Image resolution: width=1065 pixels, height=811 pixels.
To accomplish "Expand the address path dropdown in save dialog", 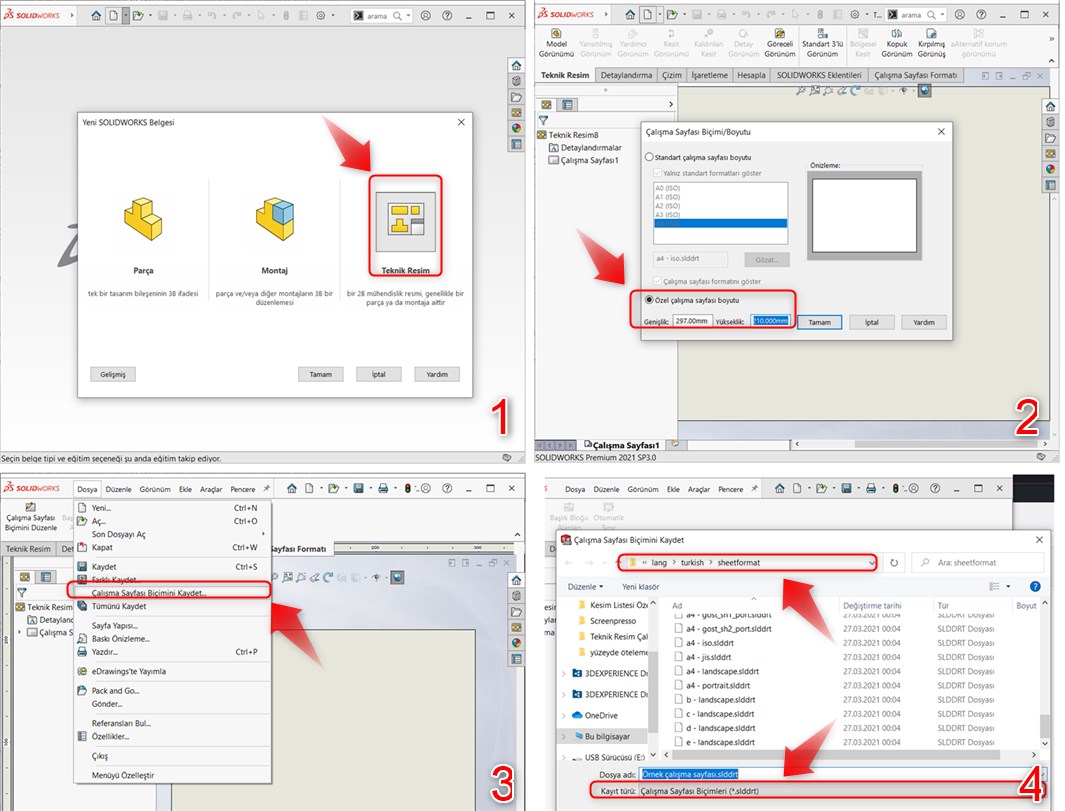I will tap(871, 563).
